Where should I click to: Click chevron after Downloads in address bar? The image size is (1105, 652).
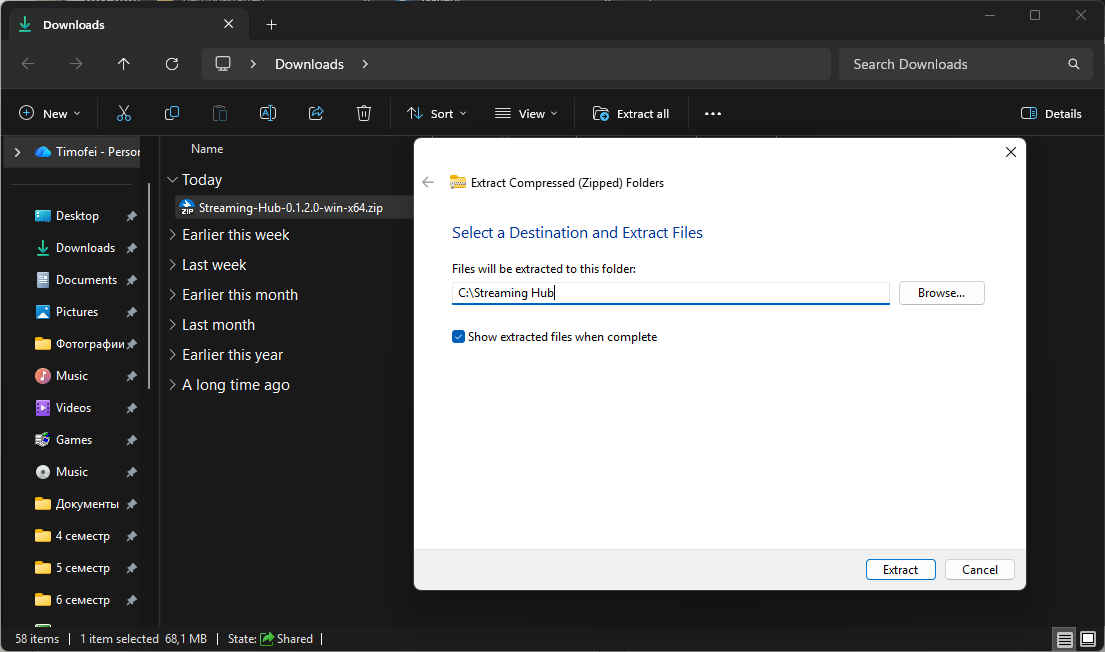pos(365,64)
